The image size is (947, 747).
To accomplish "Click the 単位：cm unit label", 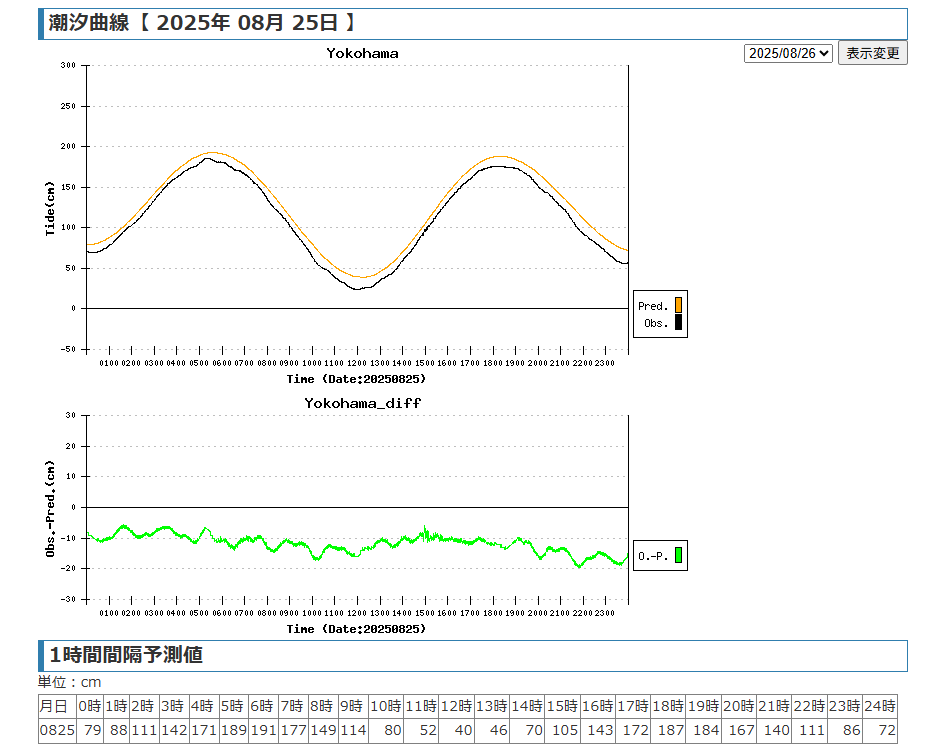I will [x=70, y=682].
